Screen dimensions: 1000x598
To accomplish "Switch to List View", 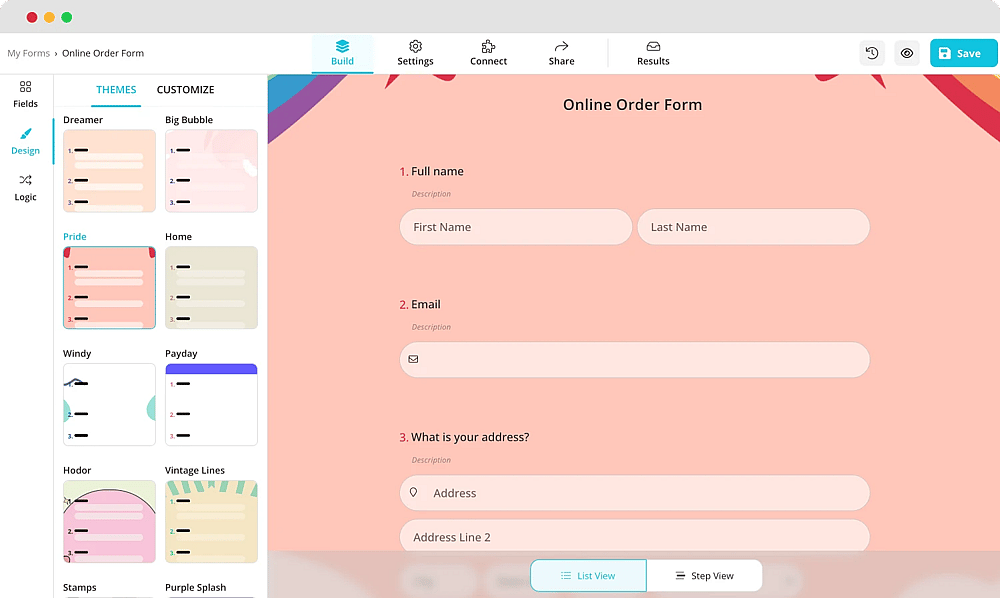I will click(588, 576).
